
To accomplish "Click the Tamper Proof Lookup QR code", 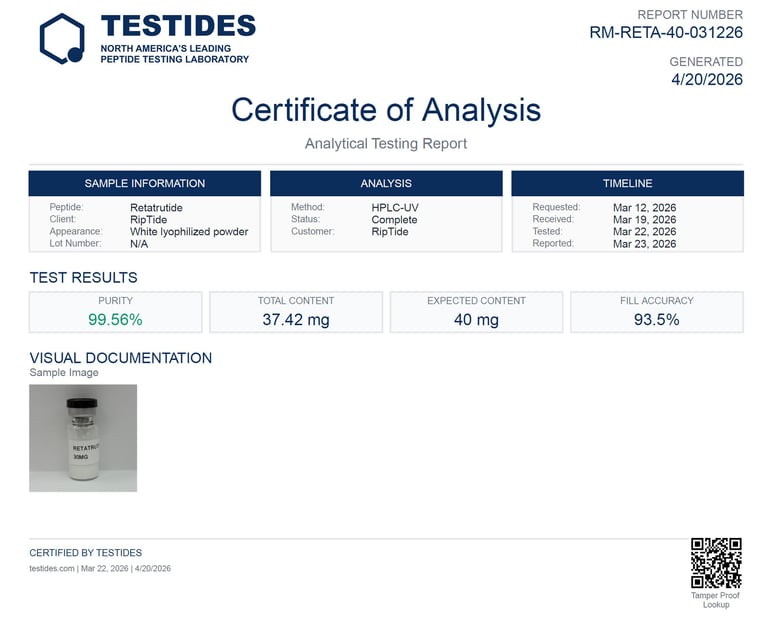I will (716, 563).
